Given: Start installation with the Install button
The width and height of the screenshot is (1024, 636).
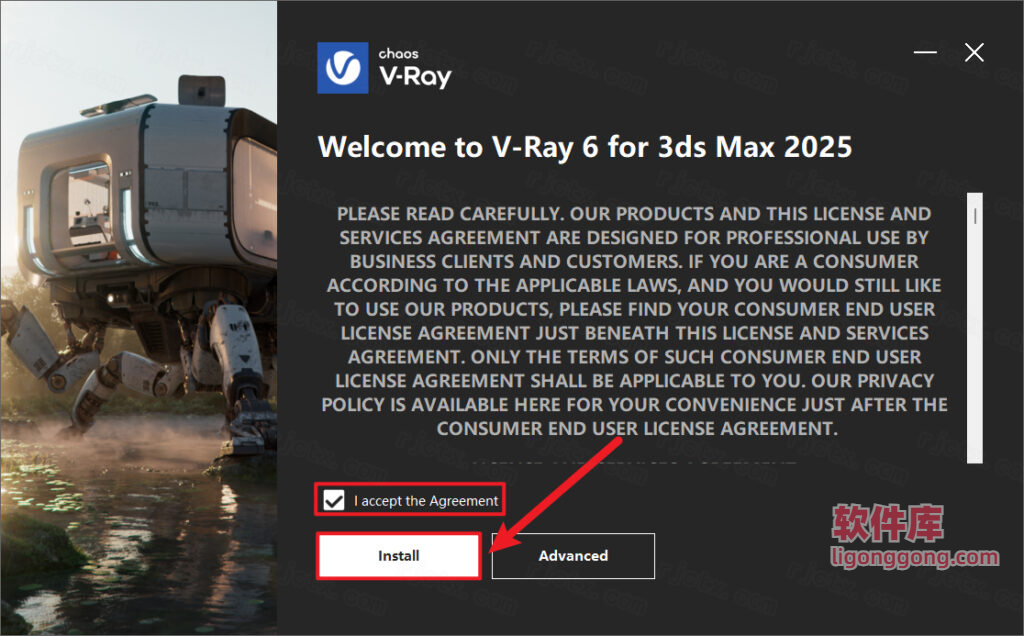Looking at the screenshot, I should (398, 556).
